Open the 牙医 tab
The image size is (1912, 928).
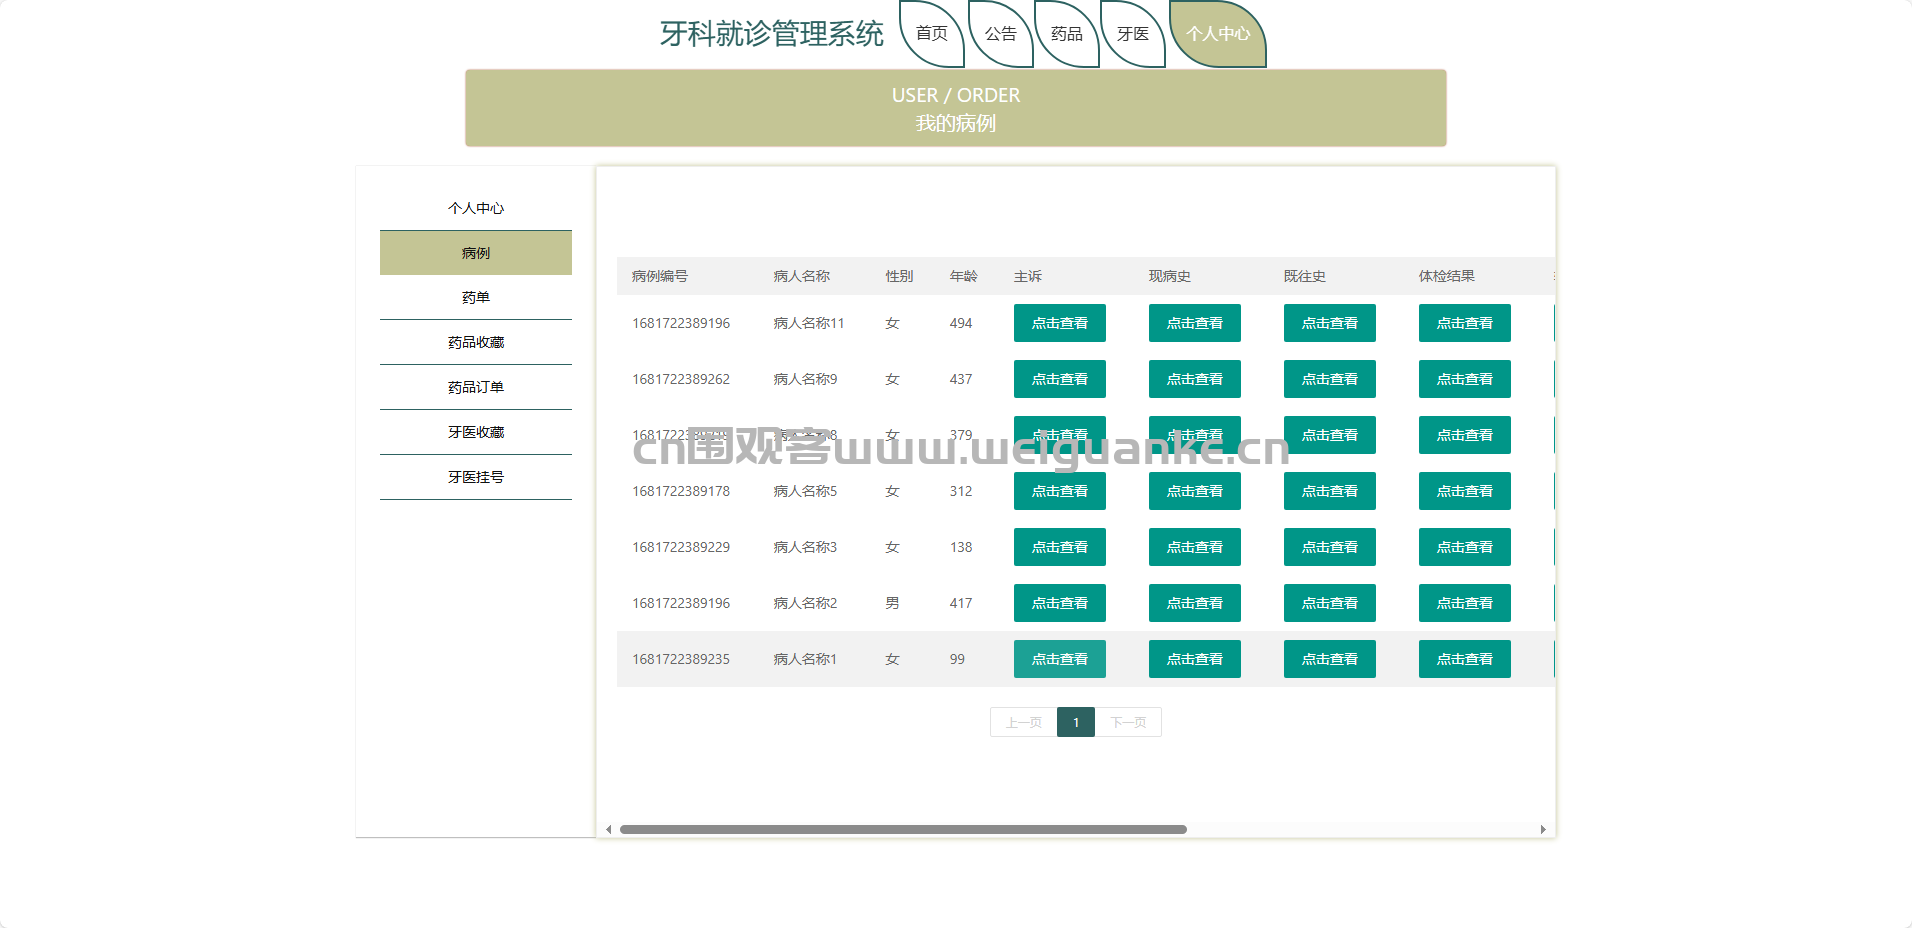1133,34
